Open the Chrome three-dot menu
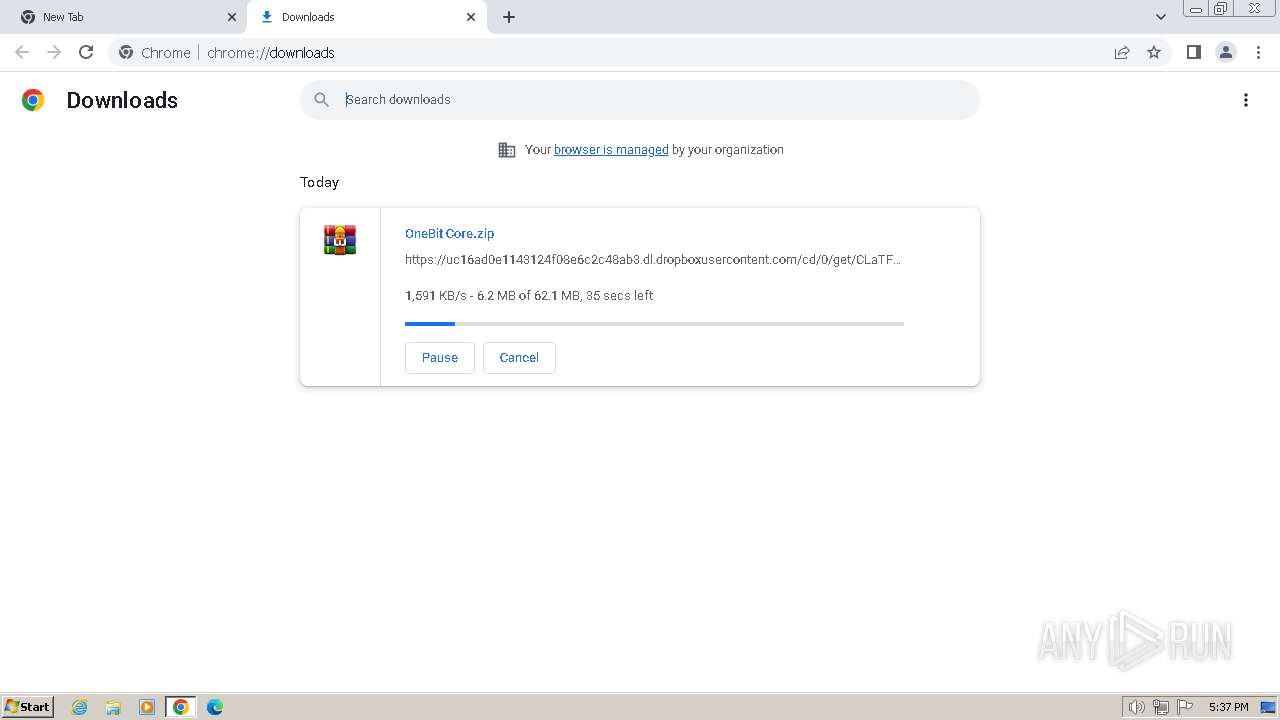1280x720 pixels. click(x=1259, y=52)
